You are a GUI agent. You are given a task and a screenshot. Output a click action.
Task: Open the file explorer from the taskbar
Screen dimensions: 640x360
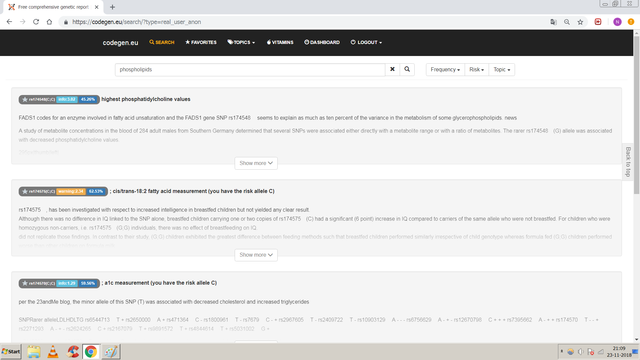[33, 351]
